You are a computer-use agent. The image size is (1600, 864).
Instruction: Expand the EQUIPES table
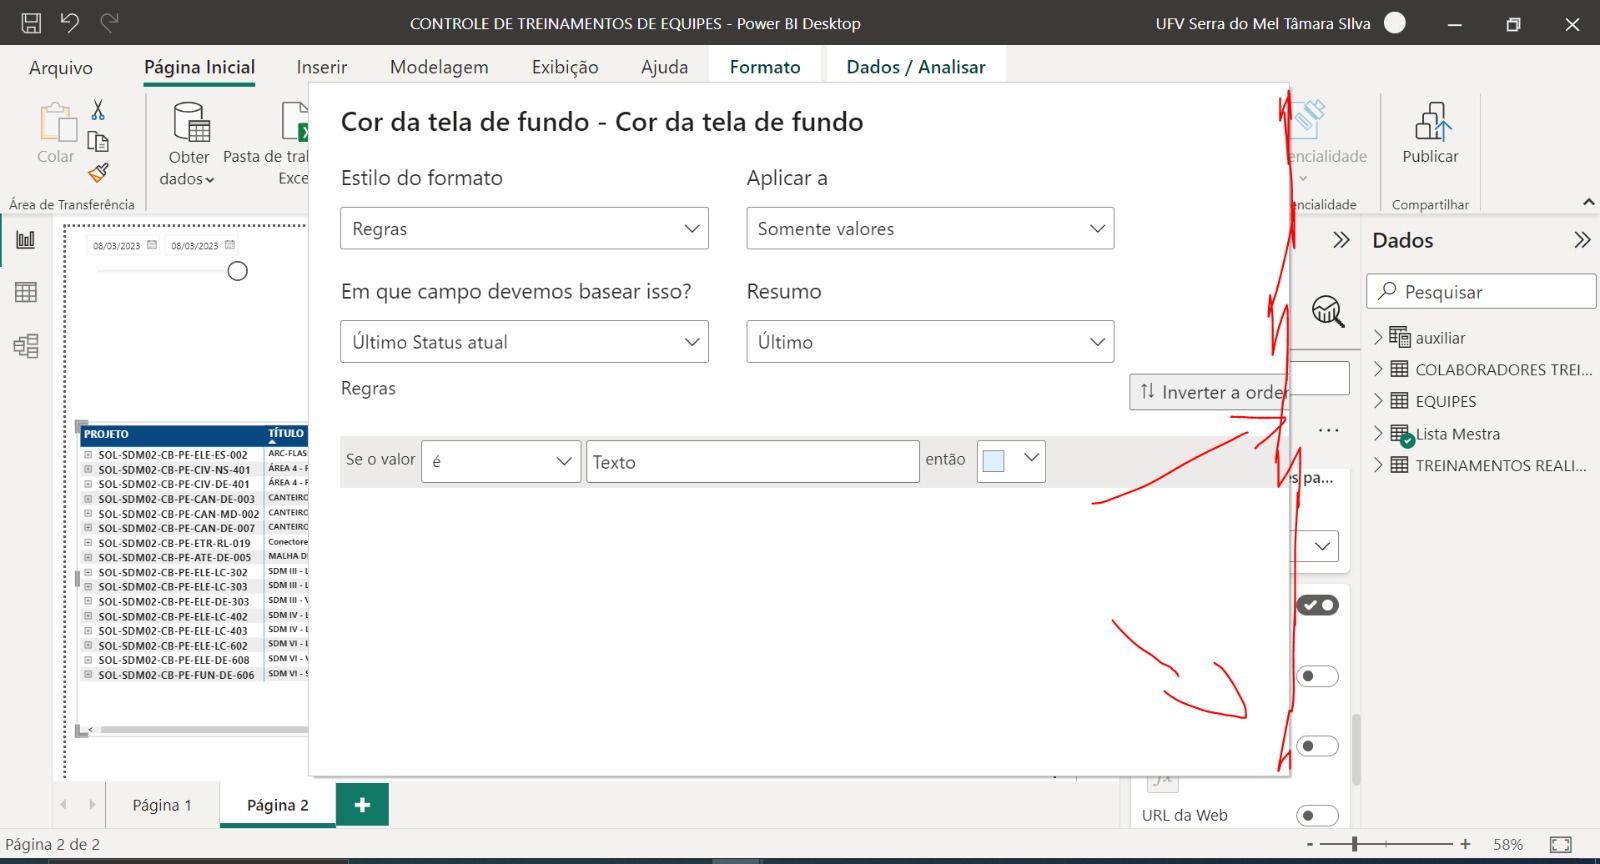click(1378, 401)
